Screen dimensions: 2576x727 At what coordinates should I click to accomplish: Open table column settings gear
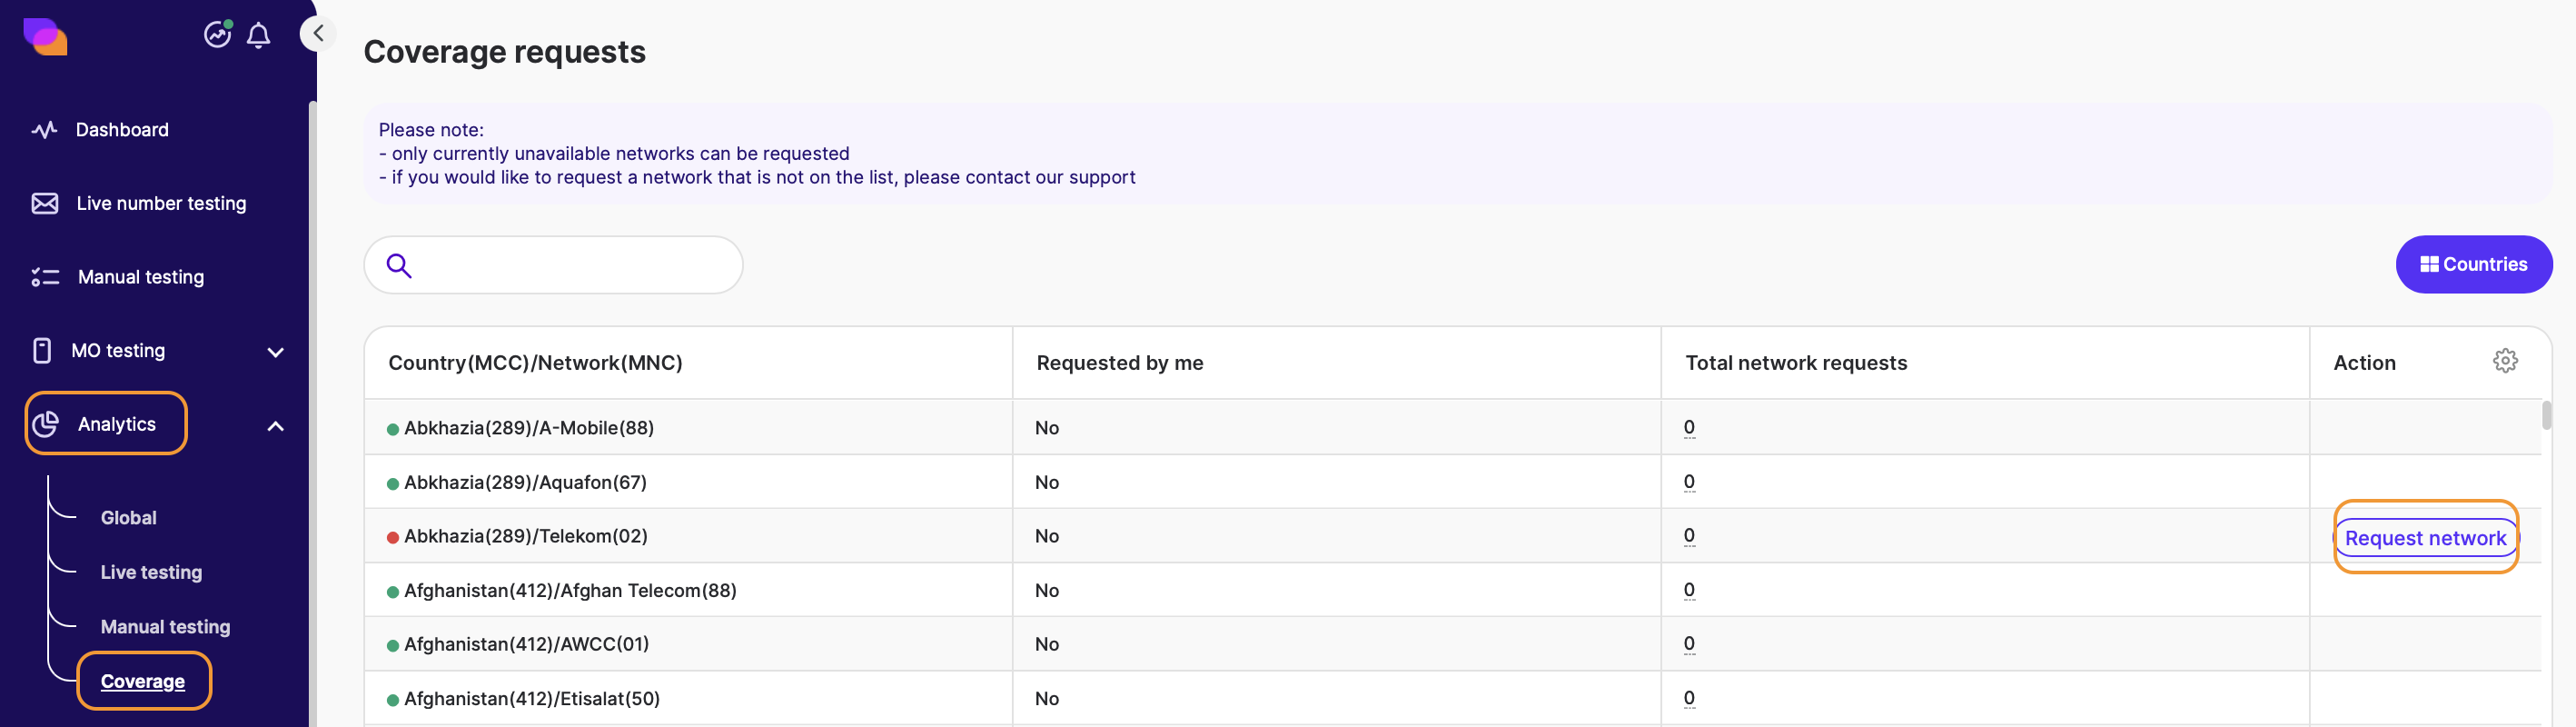tap(2504, 361)
